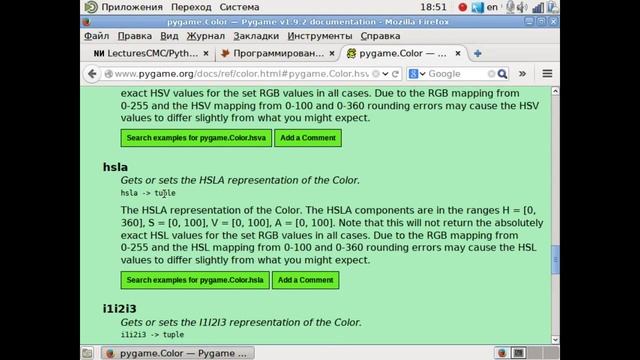Open the Приложения menu in the top panel
The height and width of the screenshot is (360, 640).
pyautogui.click(x=131, y=7)
